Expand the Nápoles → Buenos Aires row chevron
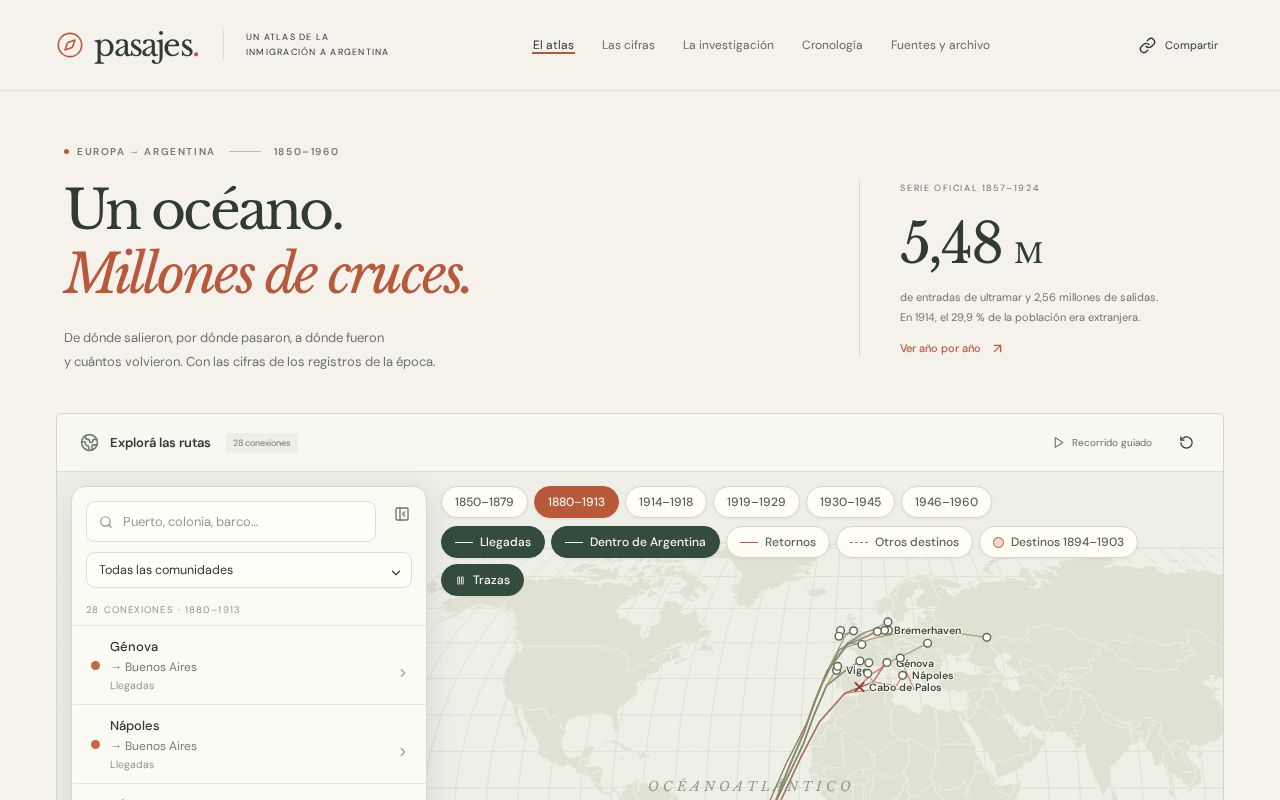 click(403, 752)
